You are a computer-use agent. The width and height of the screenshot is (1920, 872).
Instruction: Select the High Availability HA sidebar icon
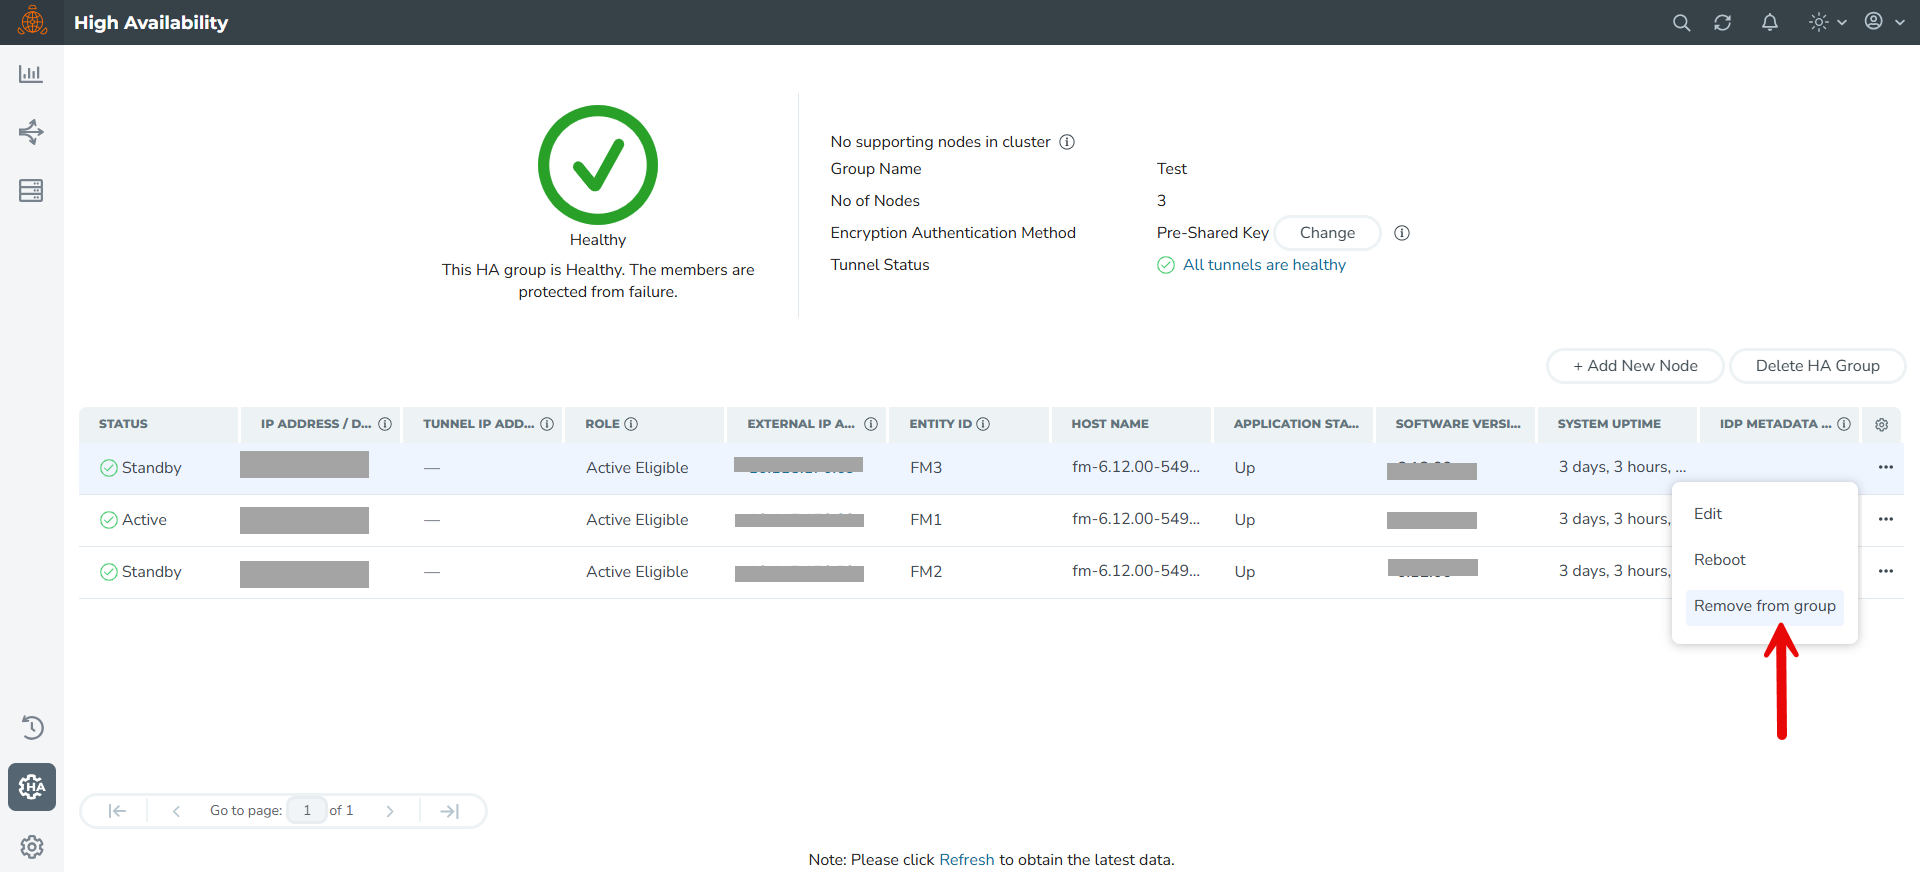coord(32,787)
